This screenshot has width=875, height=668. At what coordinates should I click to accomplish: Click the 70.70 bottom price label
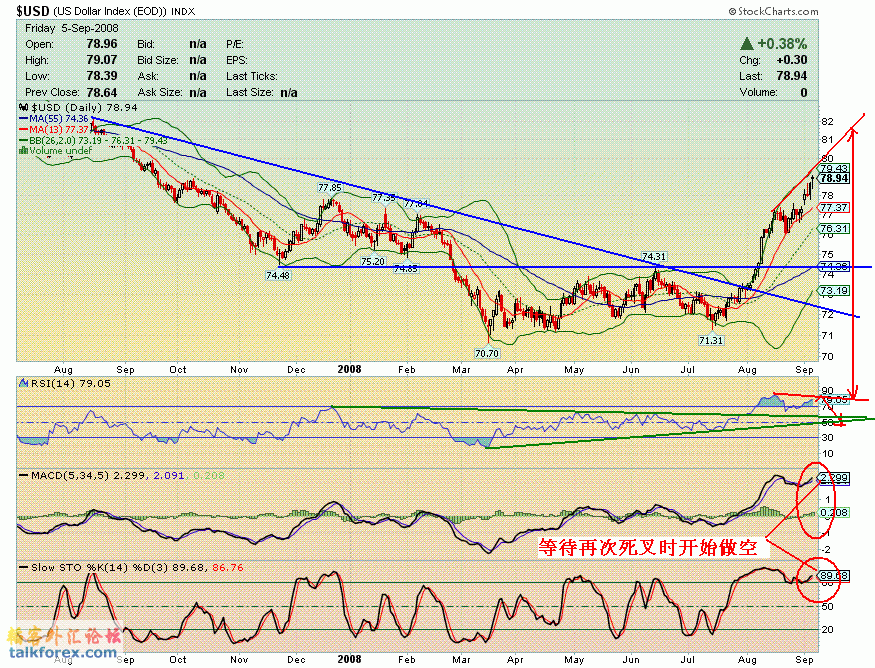[x=487, y=353]
